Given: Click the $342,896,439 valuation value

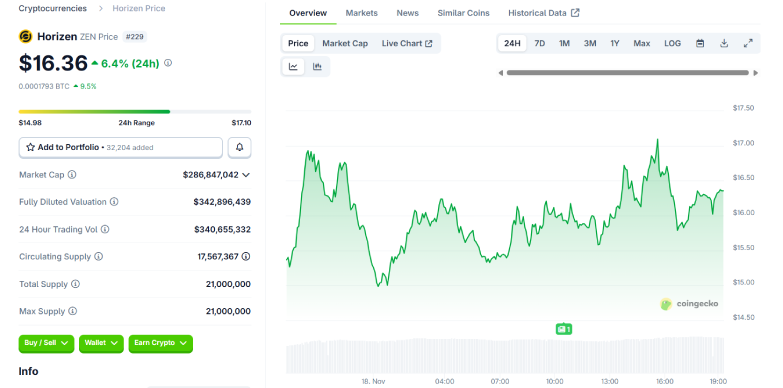Looking at the screenshot, I should pos(222,202).
